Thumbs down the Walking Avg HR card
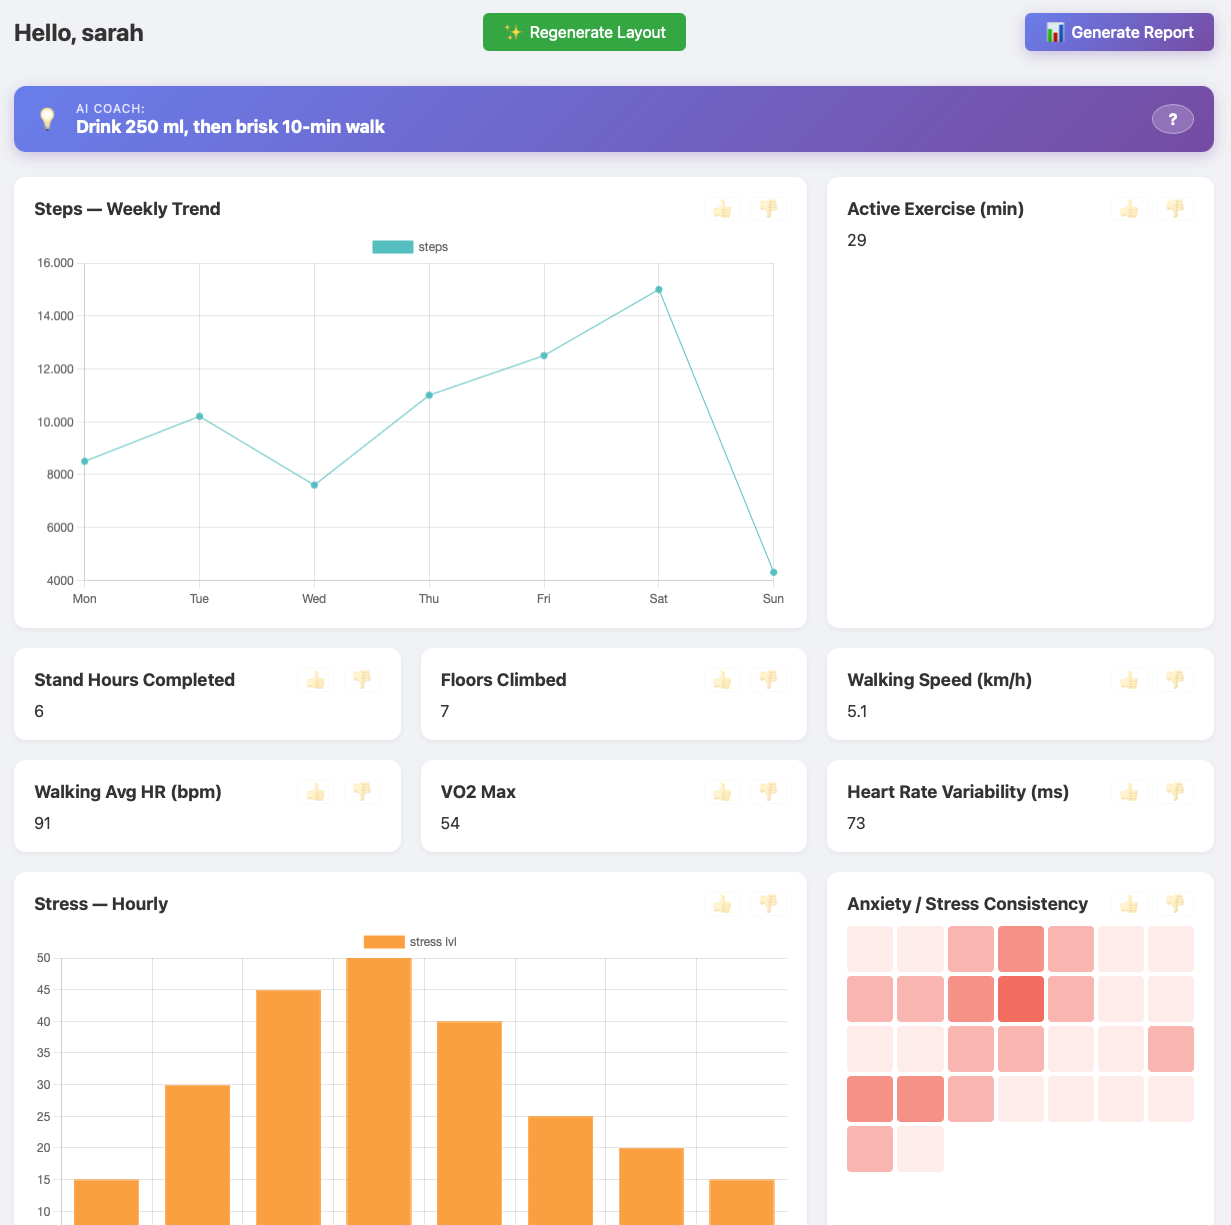 362,792
